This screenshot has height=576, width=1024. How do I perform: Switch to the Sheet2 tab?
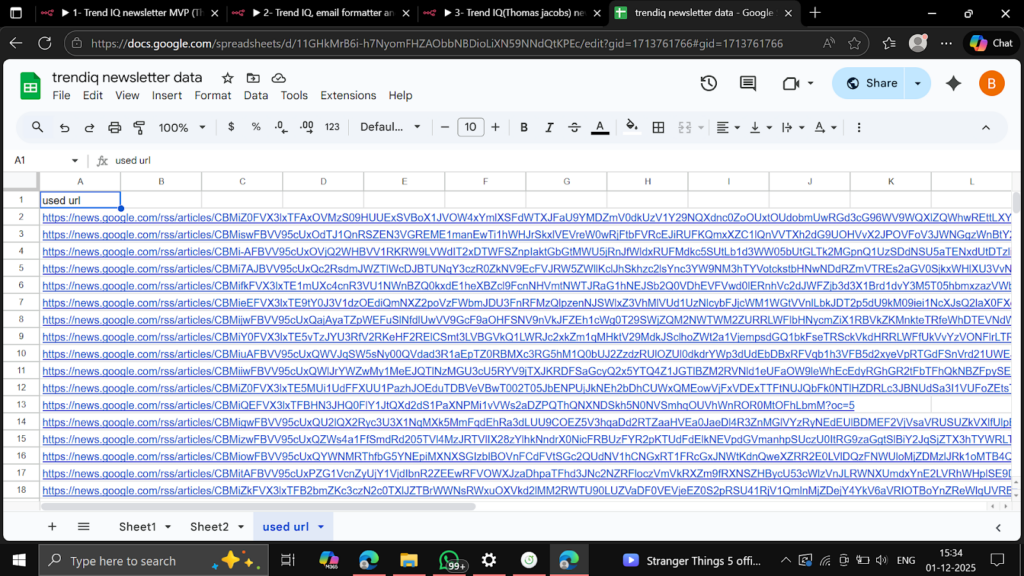209,527
